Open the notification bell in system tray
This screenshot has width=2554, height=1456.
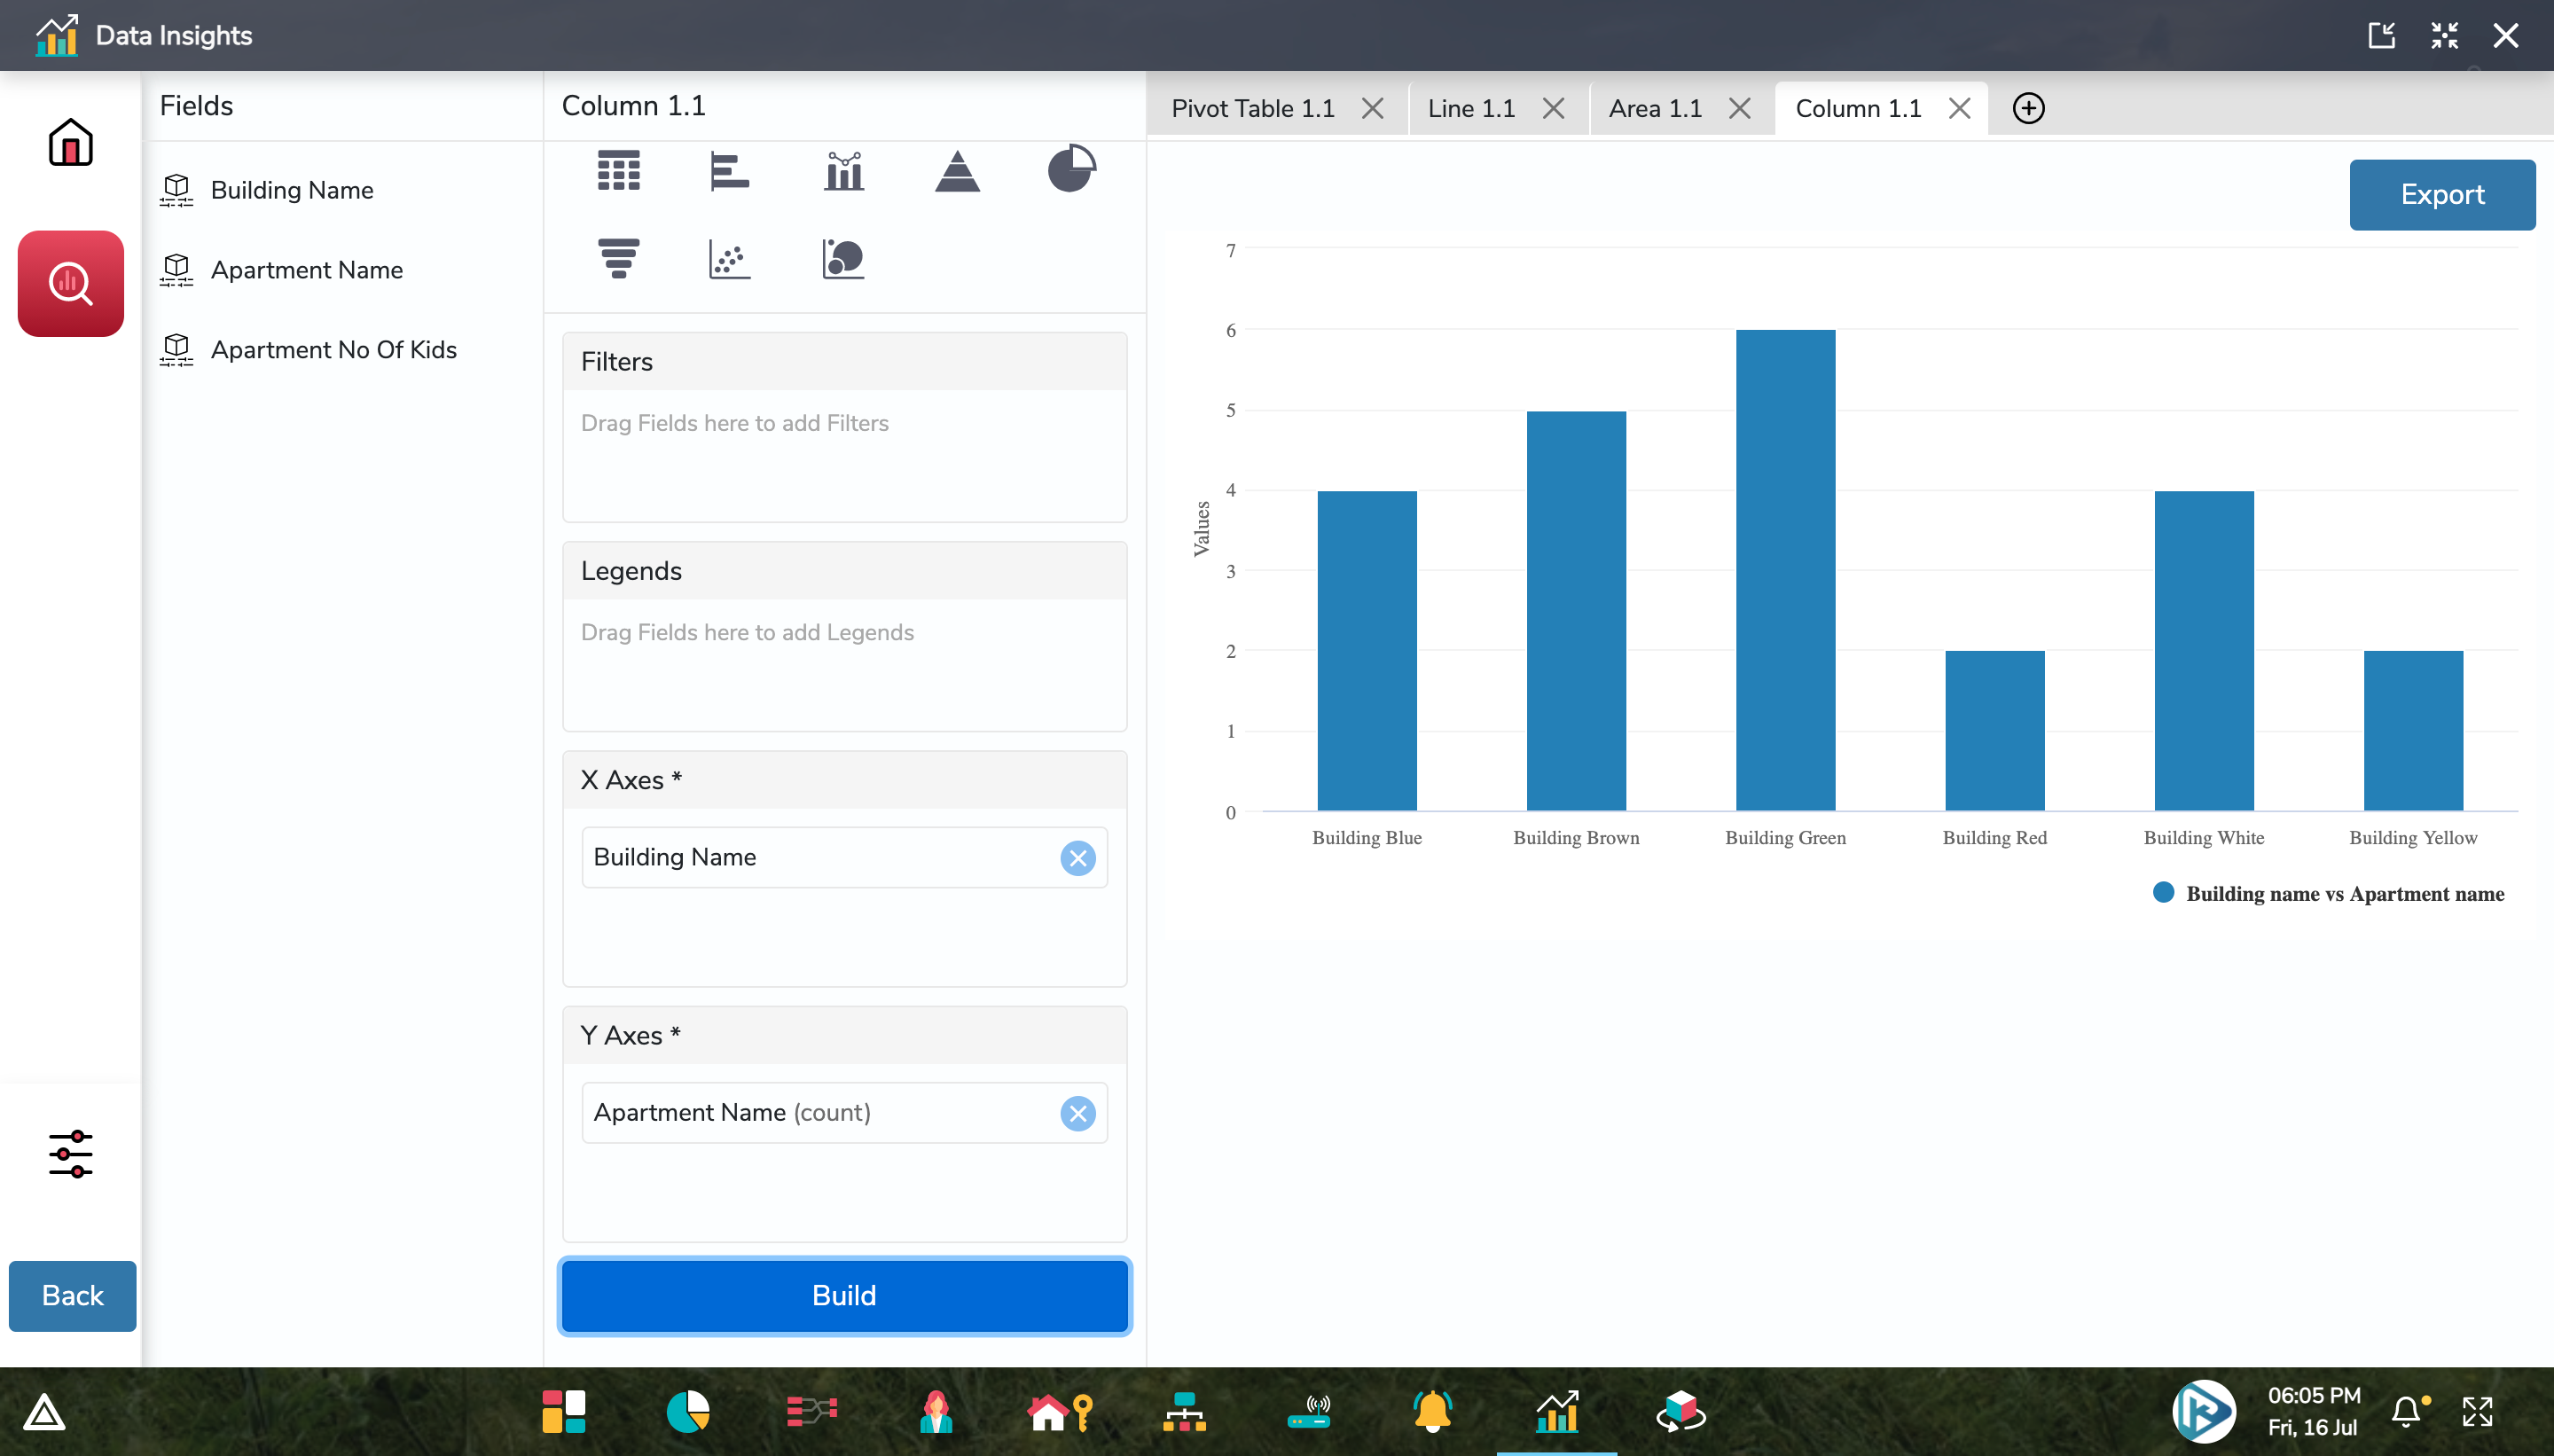point(2406,1411)
